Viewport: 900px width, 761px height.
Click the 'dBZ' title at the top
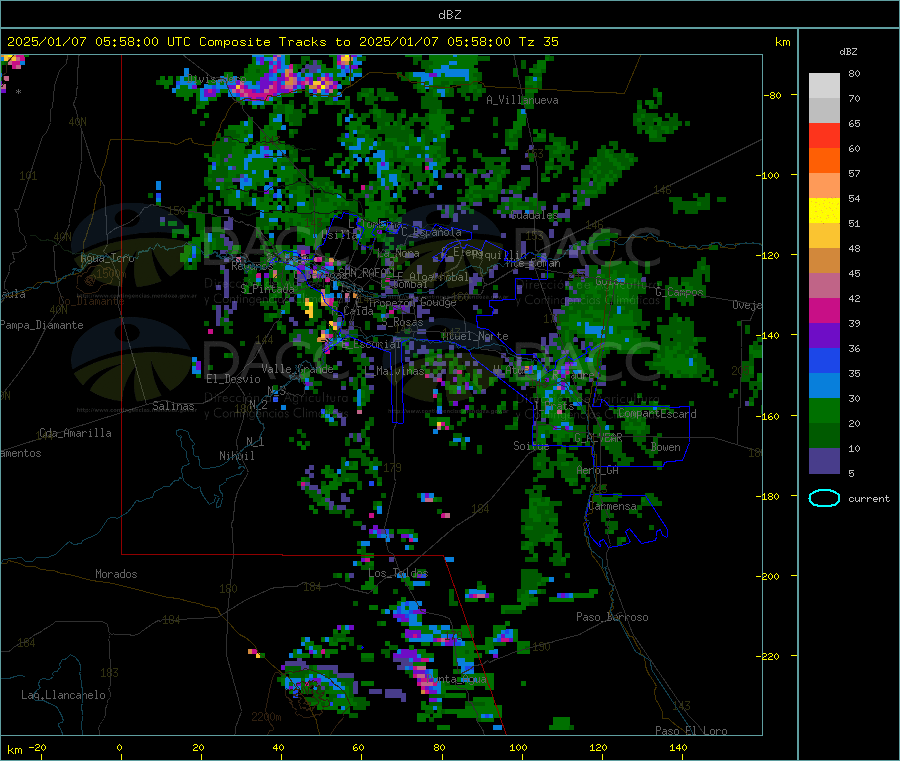click(449, 14)
